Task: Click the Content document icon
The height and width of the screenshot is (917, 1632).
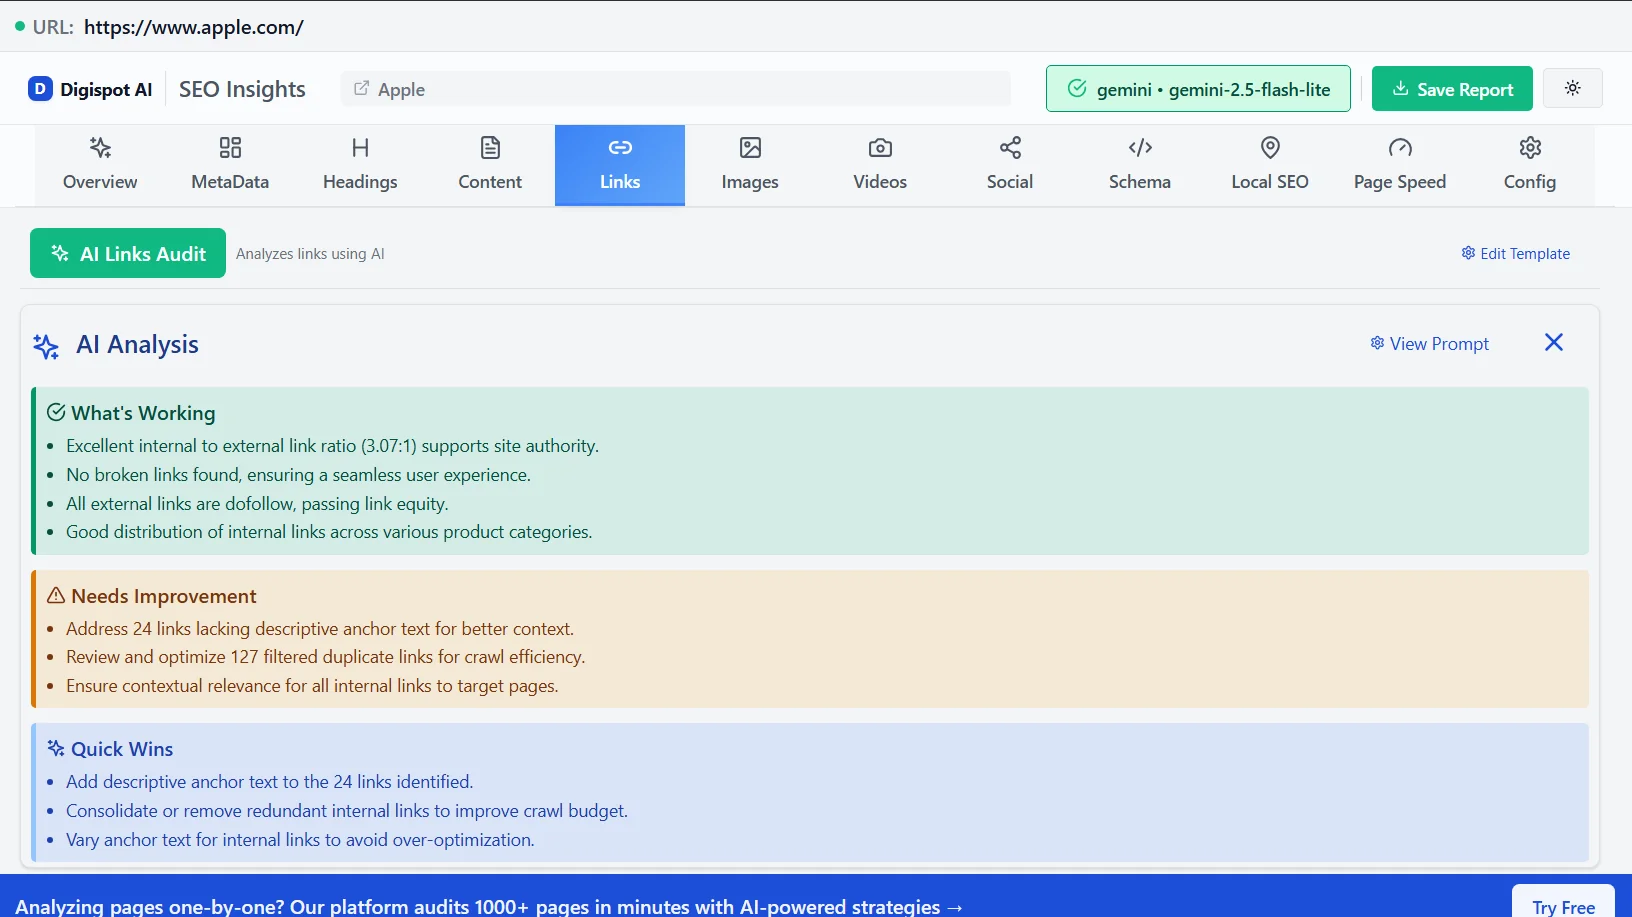Action: 490,148
